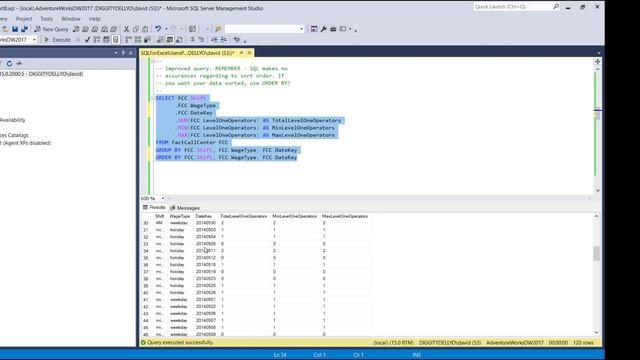Click the Save All icon
Image resolution: width=640 pixels, height=360 pixels.
click(24, 29)
